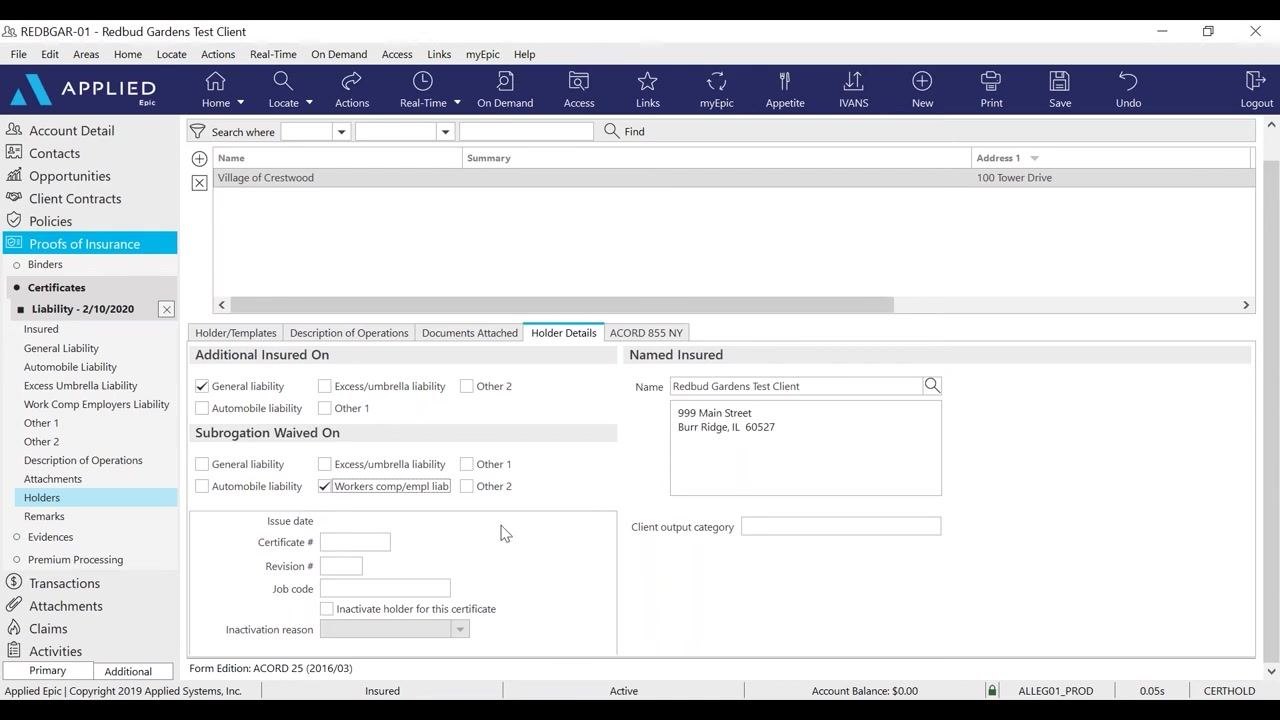
Task: Open the Actions toolbar icon
Action: coord(351,81)
